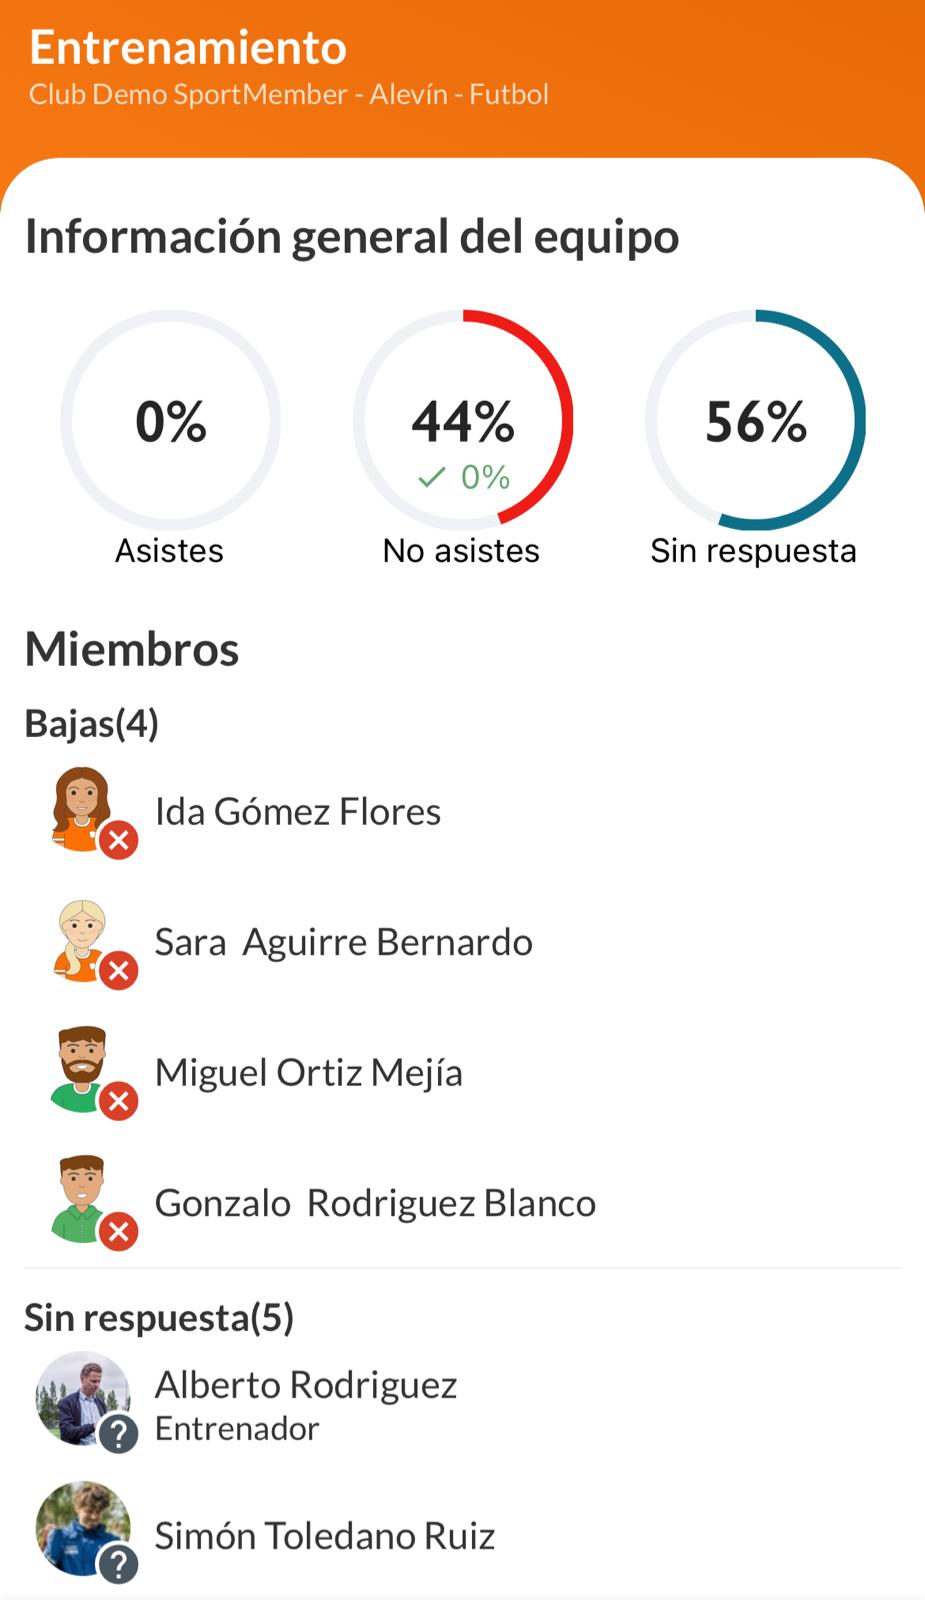Tap the Sin respuesta(5) section header
925x1600 pixels.
pos(159,1318)
